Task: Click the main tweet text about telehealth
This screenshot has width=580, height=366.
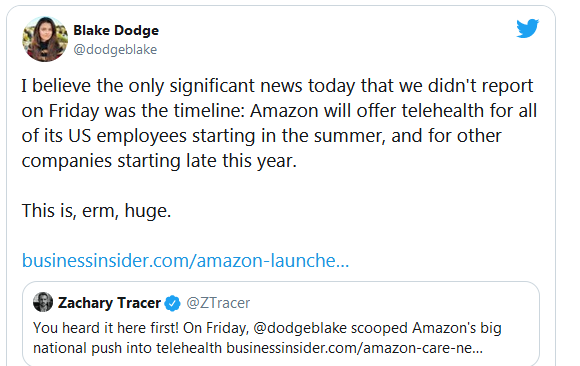Action: [279, 123]
